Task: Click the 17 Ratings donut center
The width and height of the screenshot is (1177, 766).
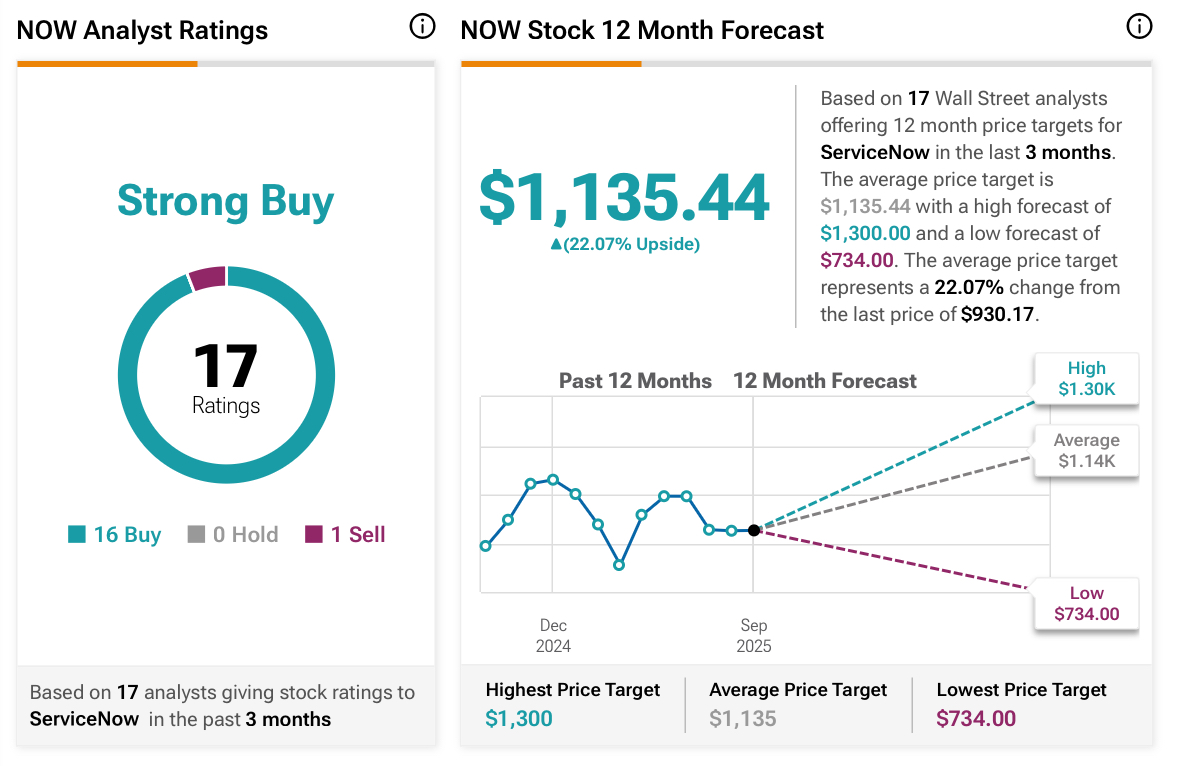Action: (226, 376)
